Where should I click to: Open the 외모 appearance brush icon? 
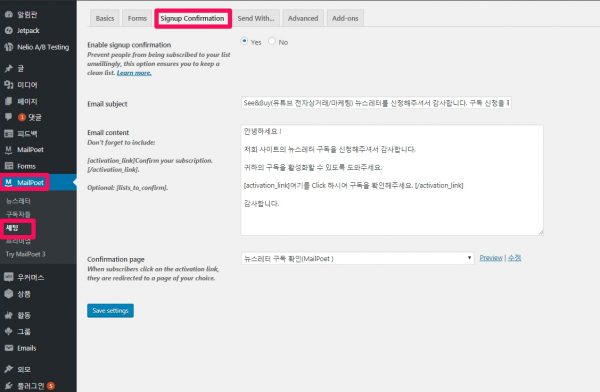tap(8, 369)
